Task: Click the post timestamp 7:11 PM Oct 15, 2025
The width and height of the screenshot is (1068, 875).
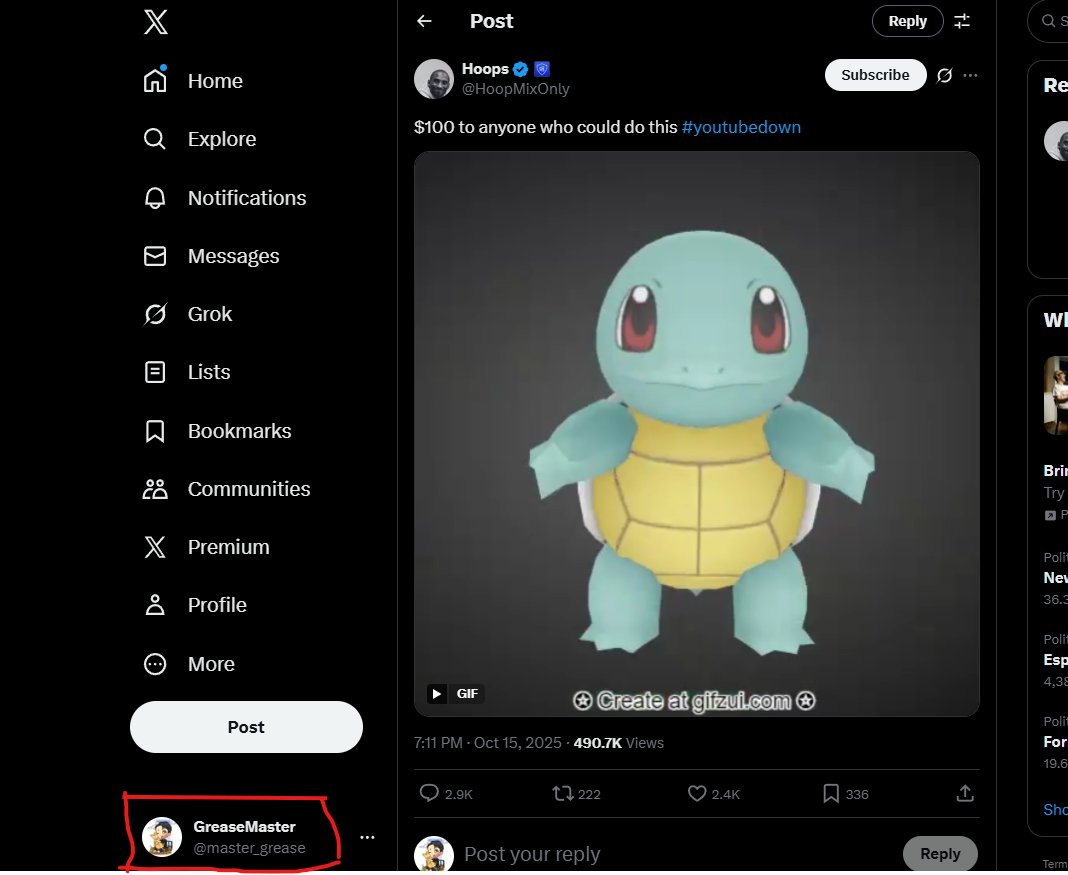Action: (488, 743)
